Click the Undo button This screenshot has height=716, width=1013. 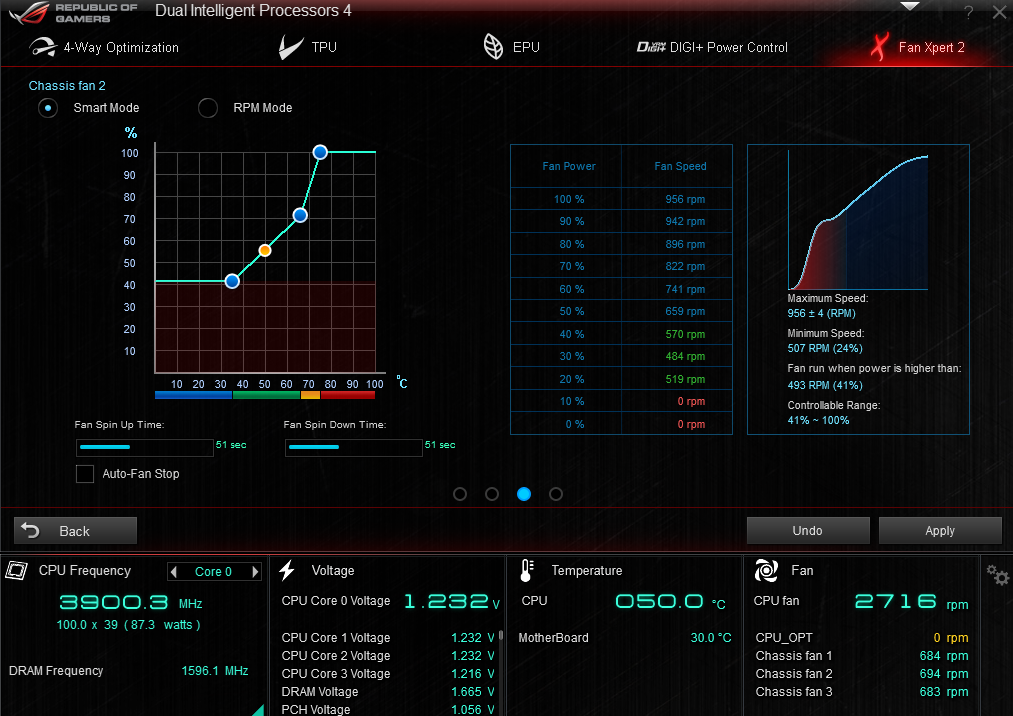click(808, 531)
